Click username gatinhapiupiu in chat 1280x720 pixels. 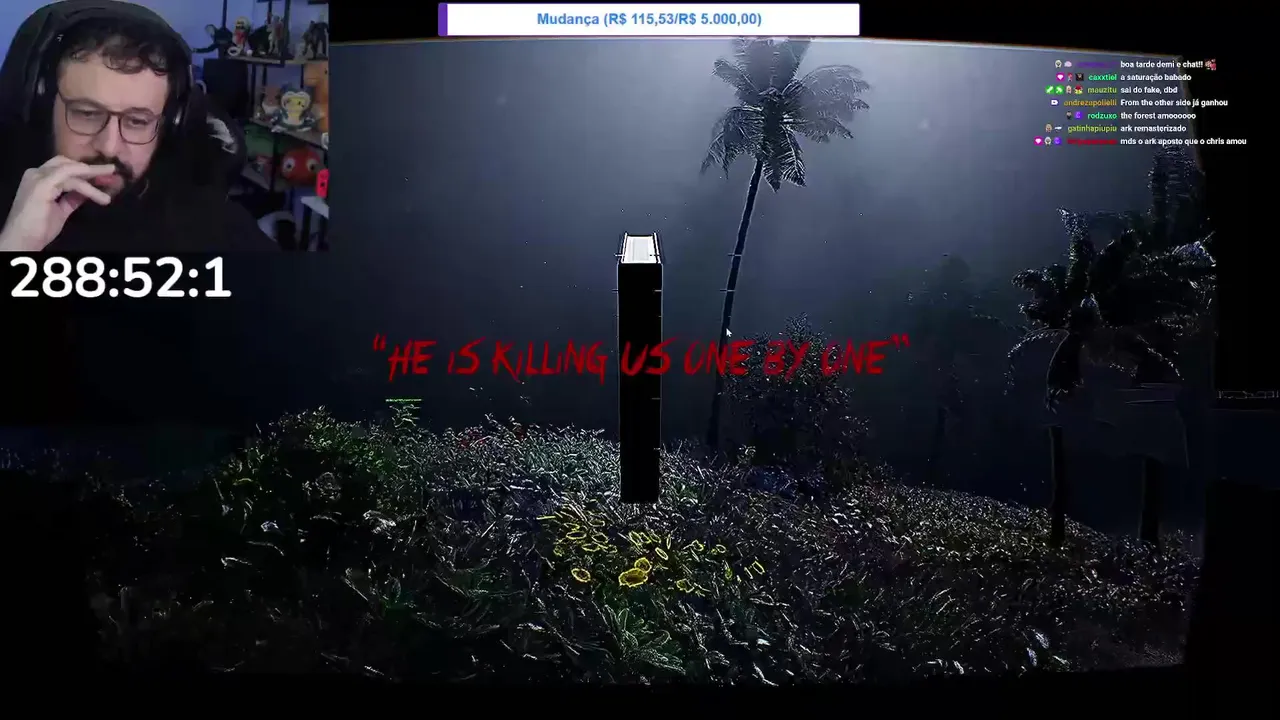1092,129
